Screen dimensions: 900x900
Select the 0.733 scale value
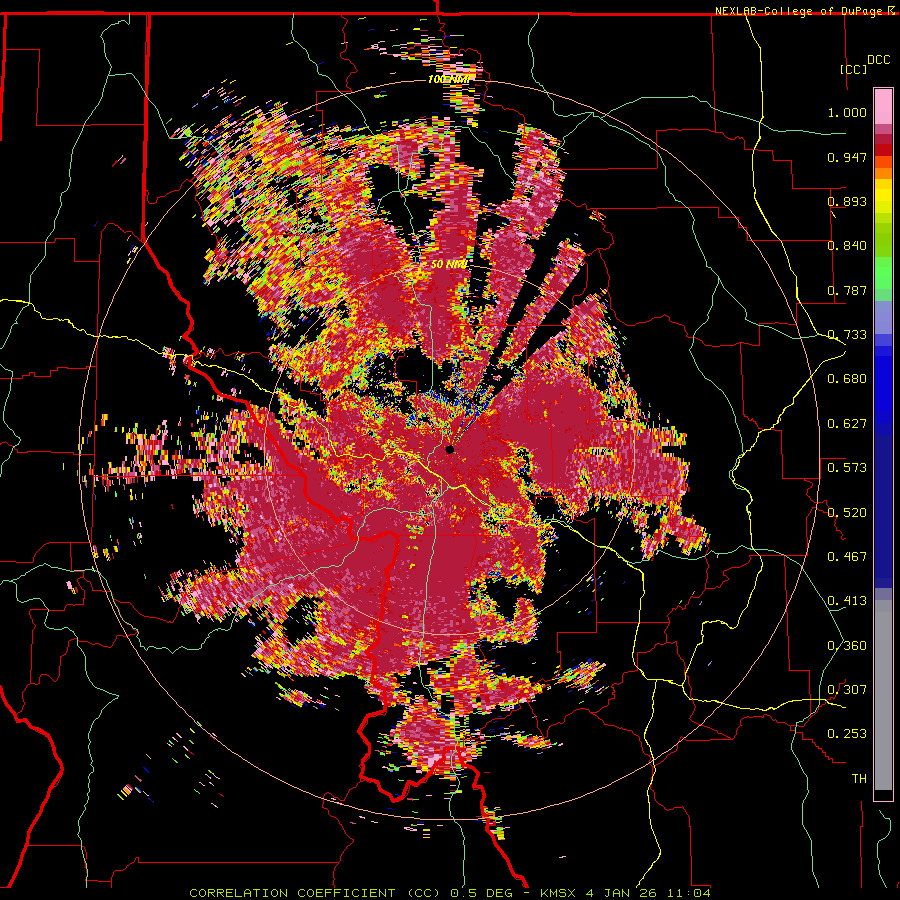847,335
